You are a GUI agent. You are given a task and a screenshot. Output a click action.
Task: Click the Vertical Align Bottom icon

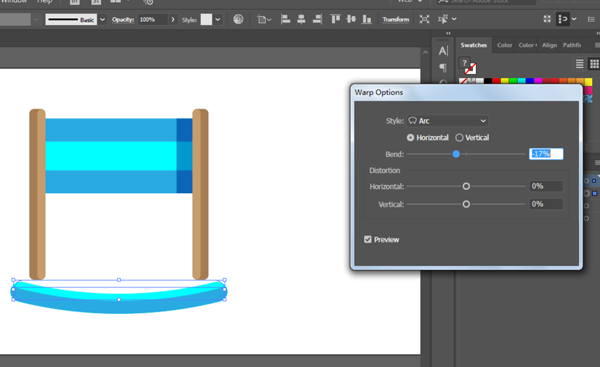coord(367,19)
